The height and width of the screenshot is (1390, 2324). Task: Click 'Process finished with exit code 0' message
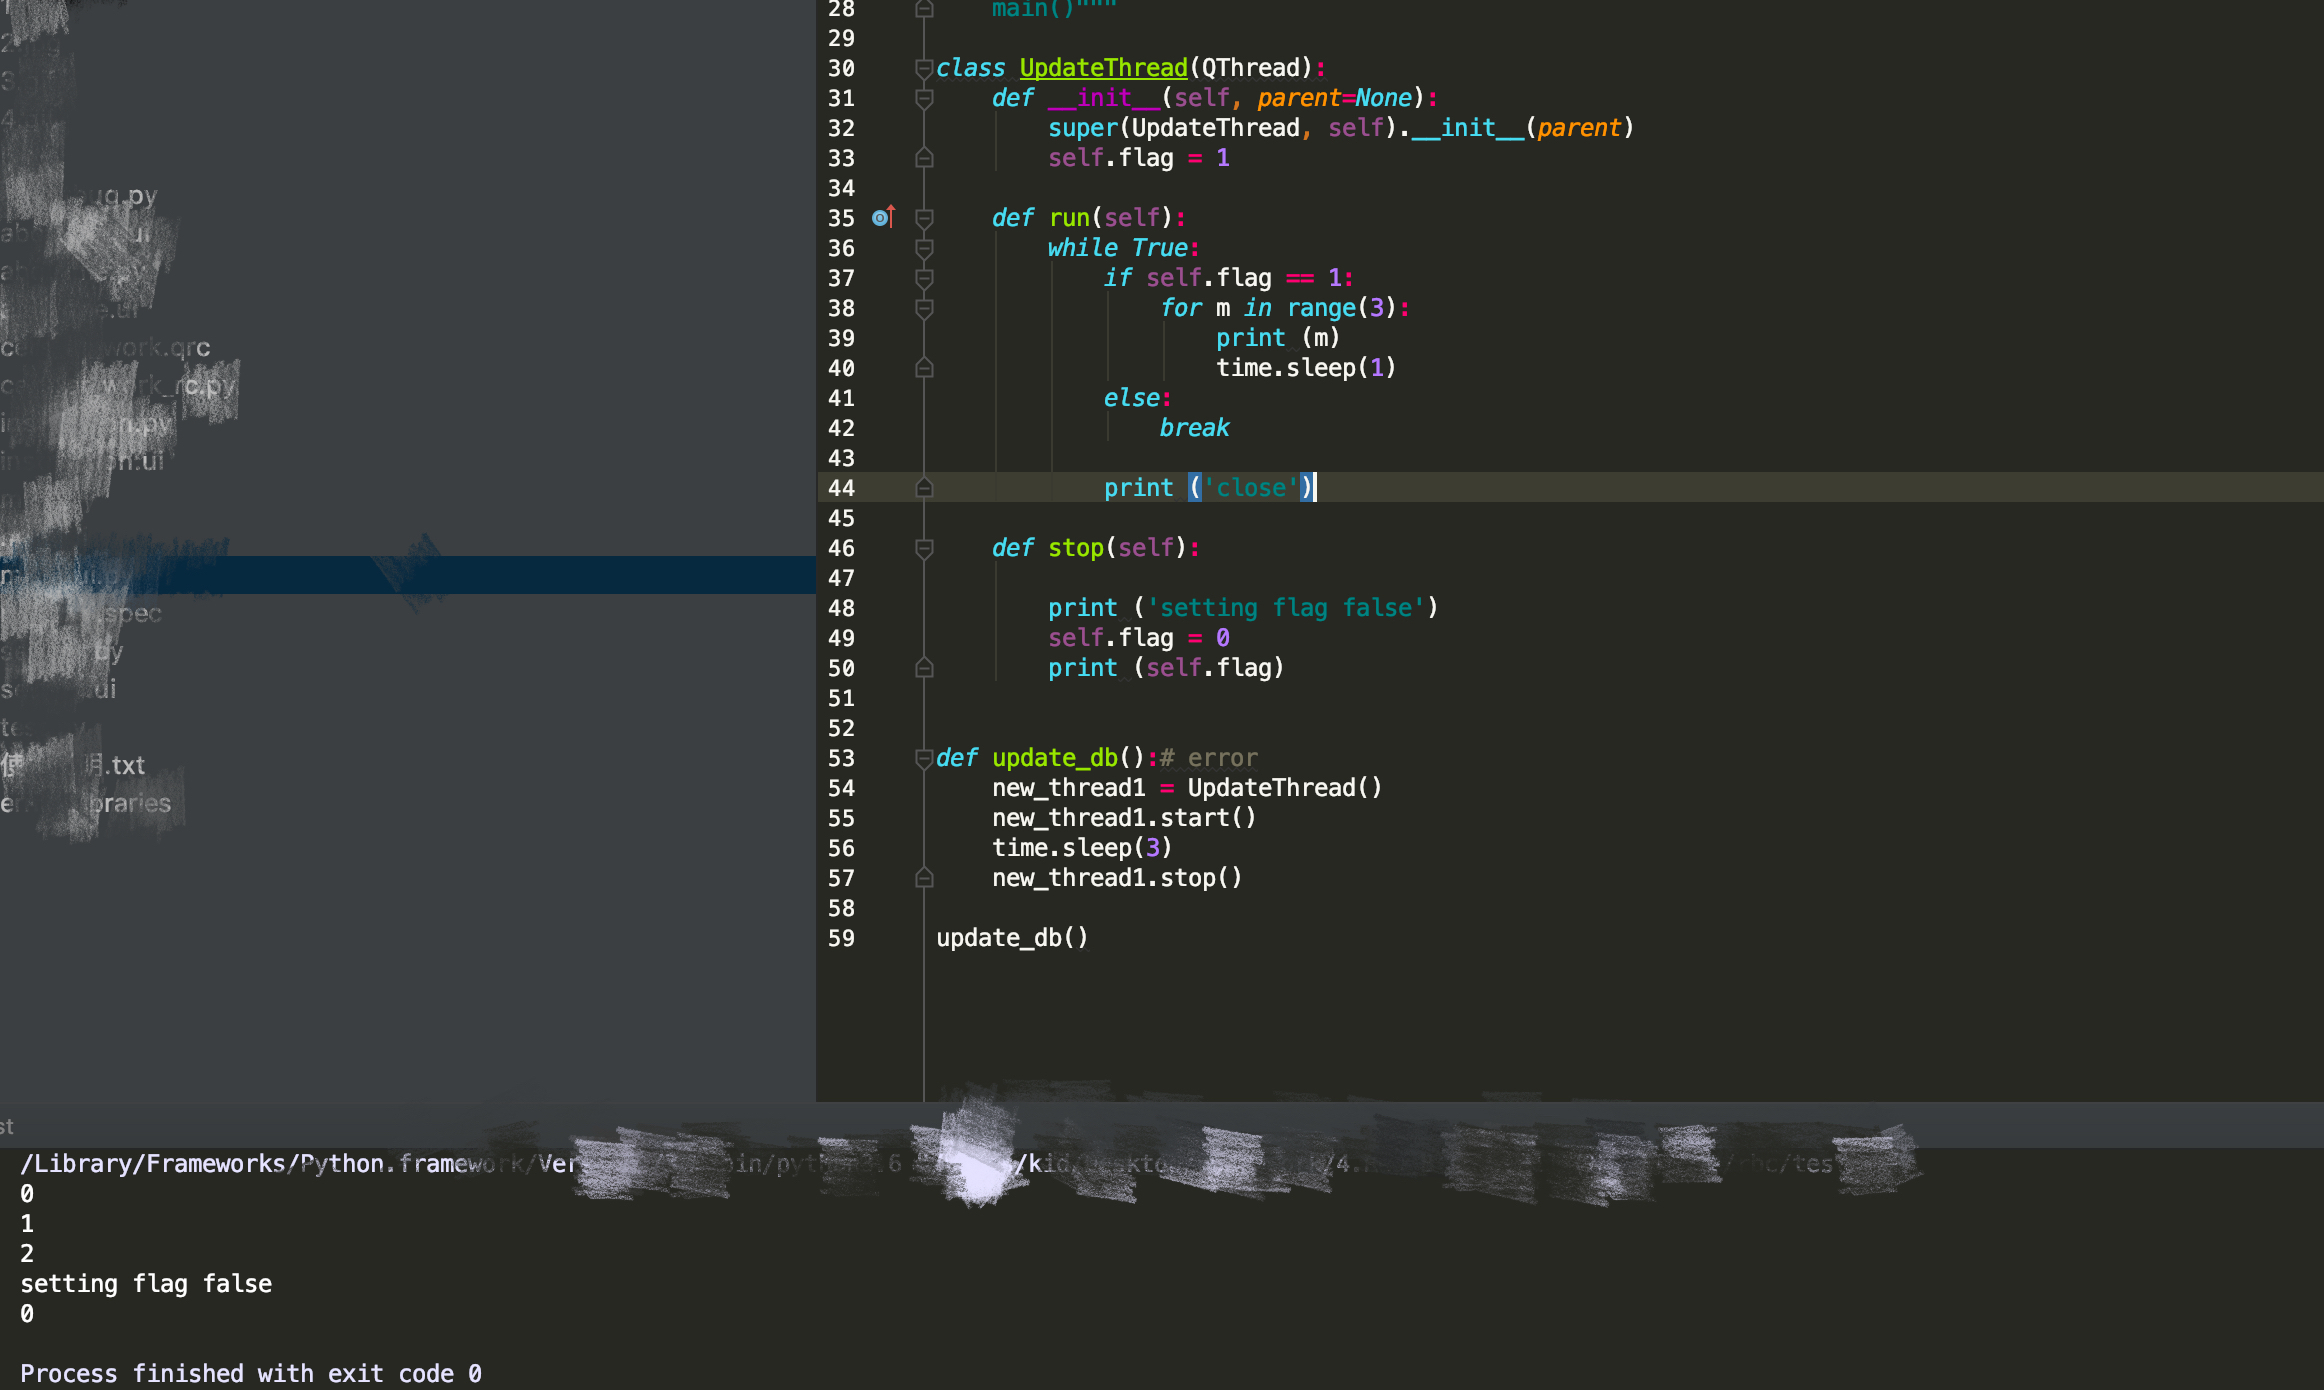(x=251, y=1374)
